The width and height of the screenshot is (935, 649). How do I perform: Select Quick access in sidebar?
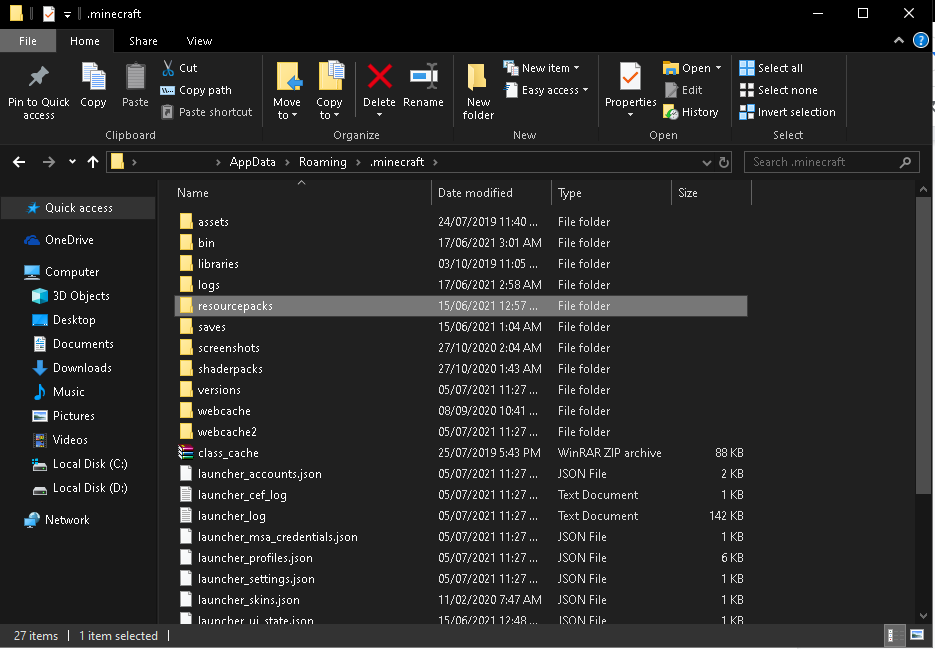point(79,208)
